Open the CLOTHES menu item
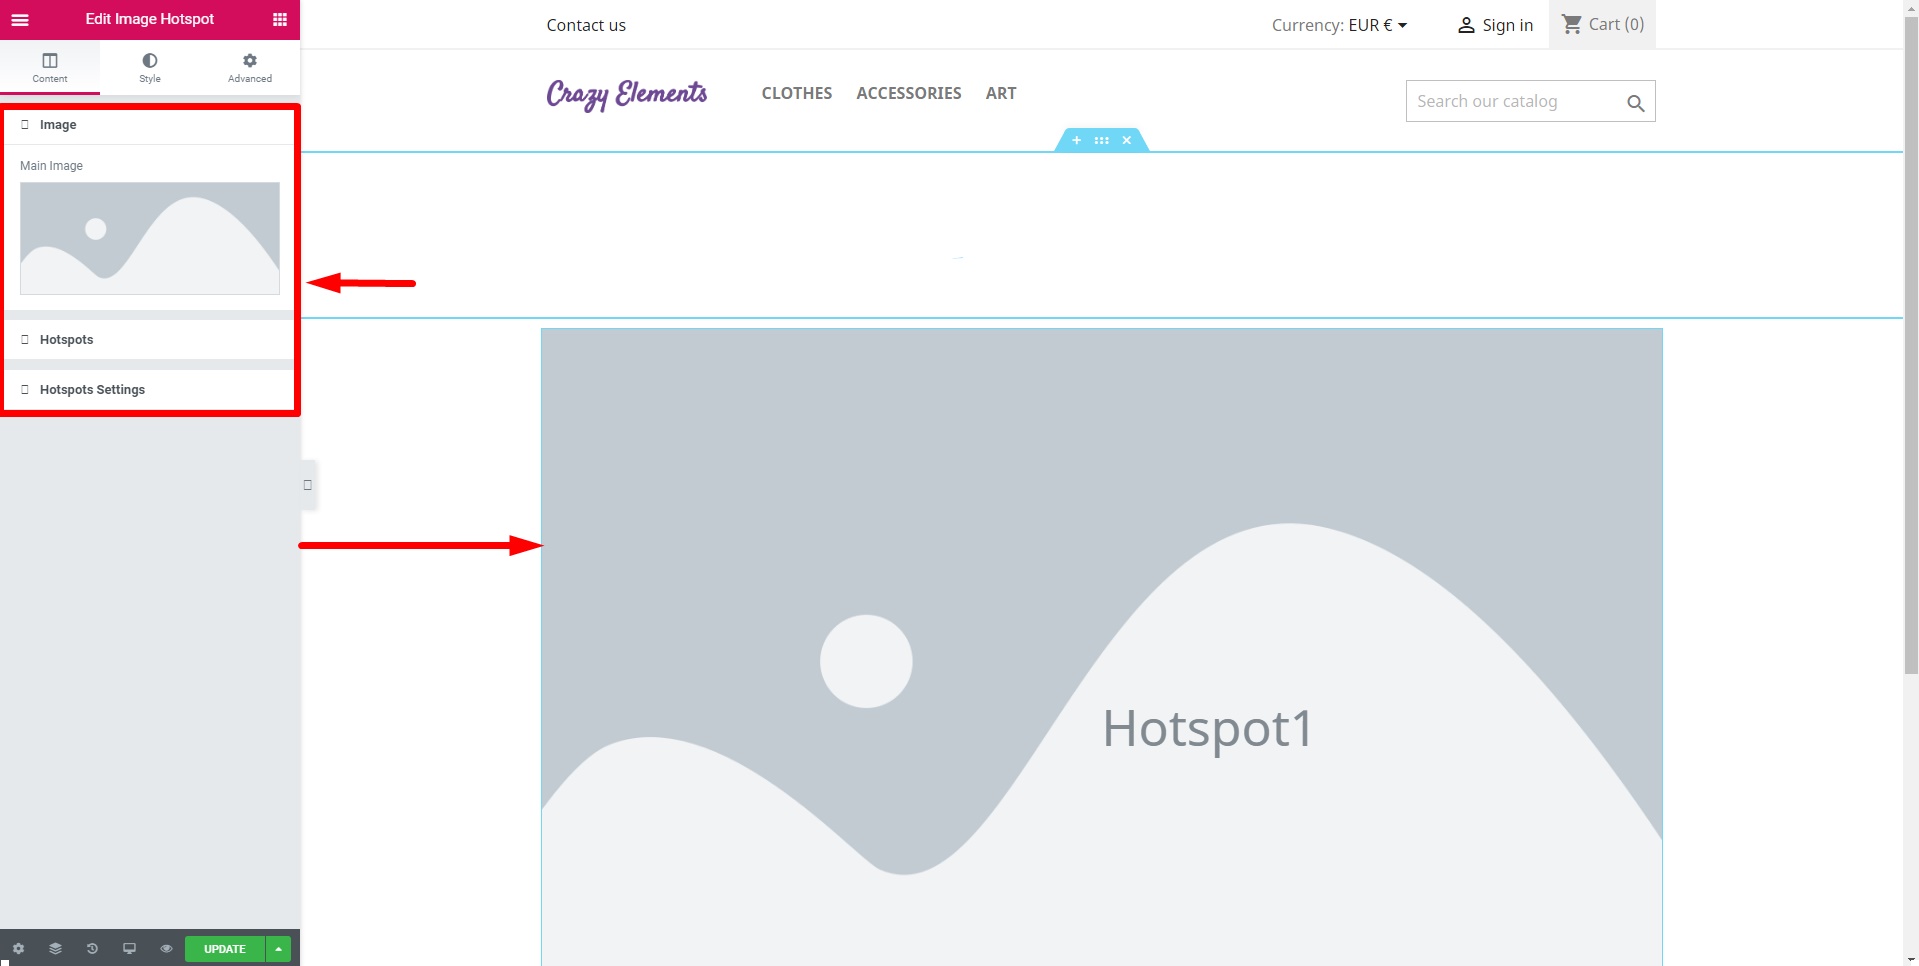1919x966 pixels. [797, 93]
